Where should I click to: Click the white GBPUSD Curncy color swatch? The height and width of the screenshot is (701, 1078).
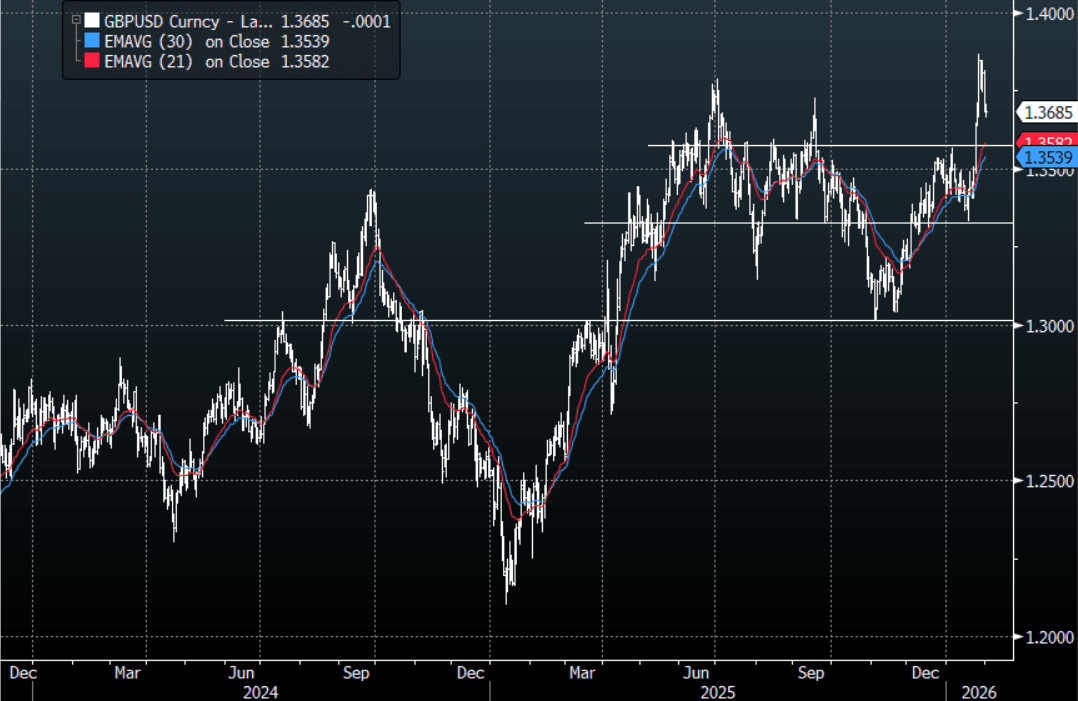tap(92, 20)
